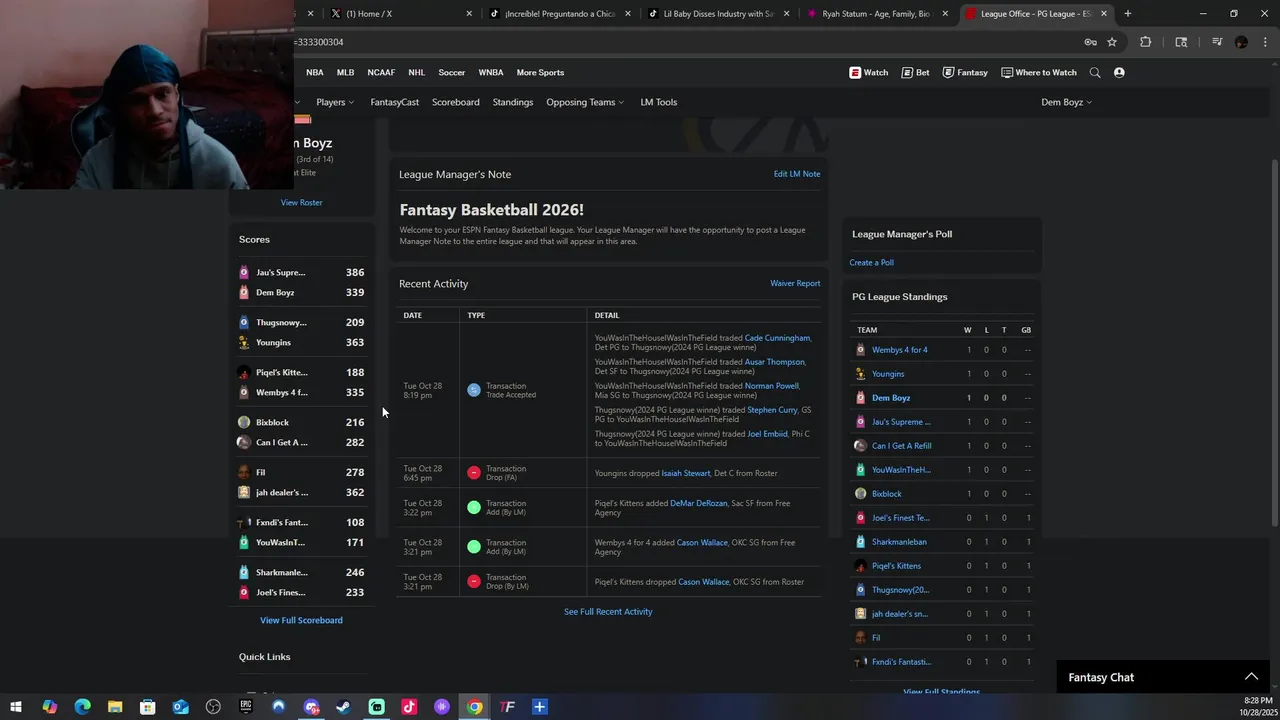This screenshot has width=1280, height=720.
Task: Open the WNBA menu item
Action: 491,72
